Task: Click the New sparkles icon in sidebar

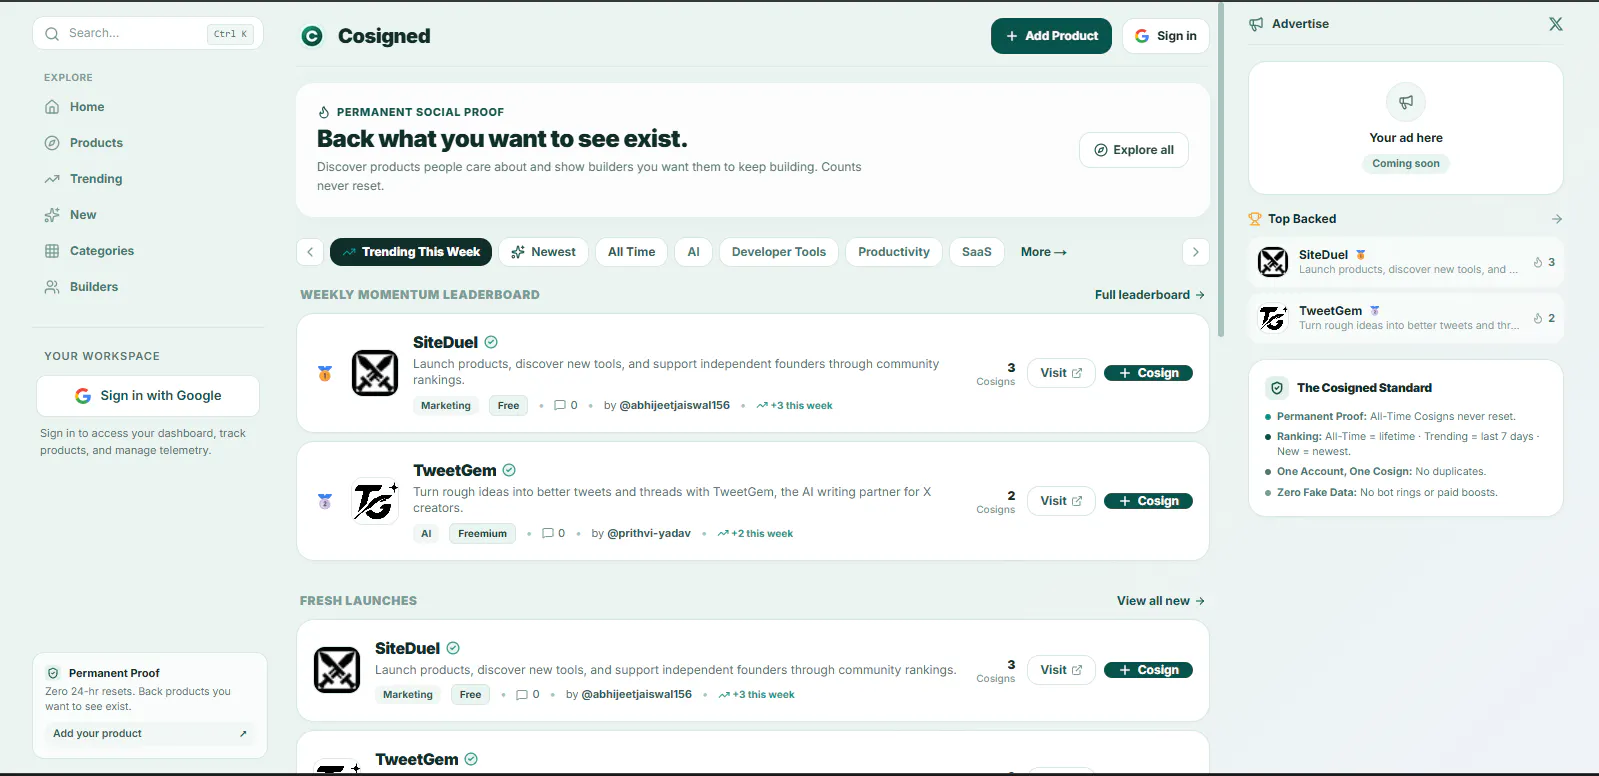Action: (x=52, y=215)
